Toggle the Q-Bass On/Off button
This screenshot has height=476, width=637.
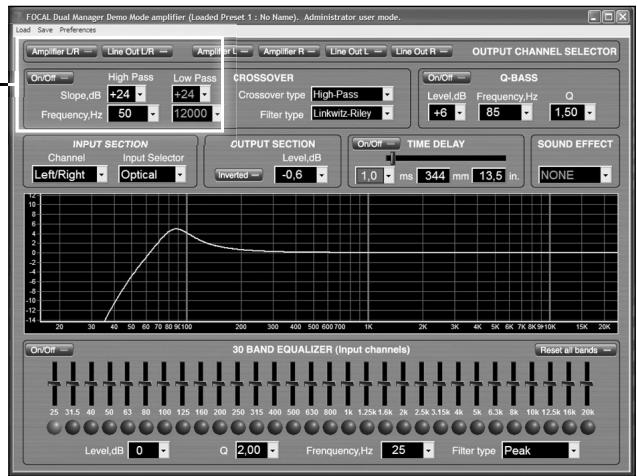(446, 78)
